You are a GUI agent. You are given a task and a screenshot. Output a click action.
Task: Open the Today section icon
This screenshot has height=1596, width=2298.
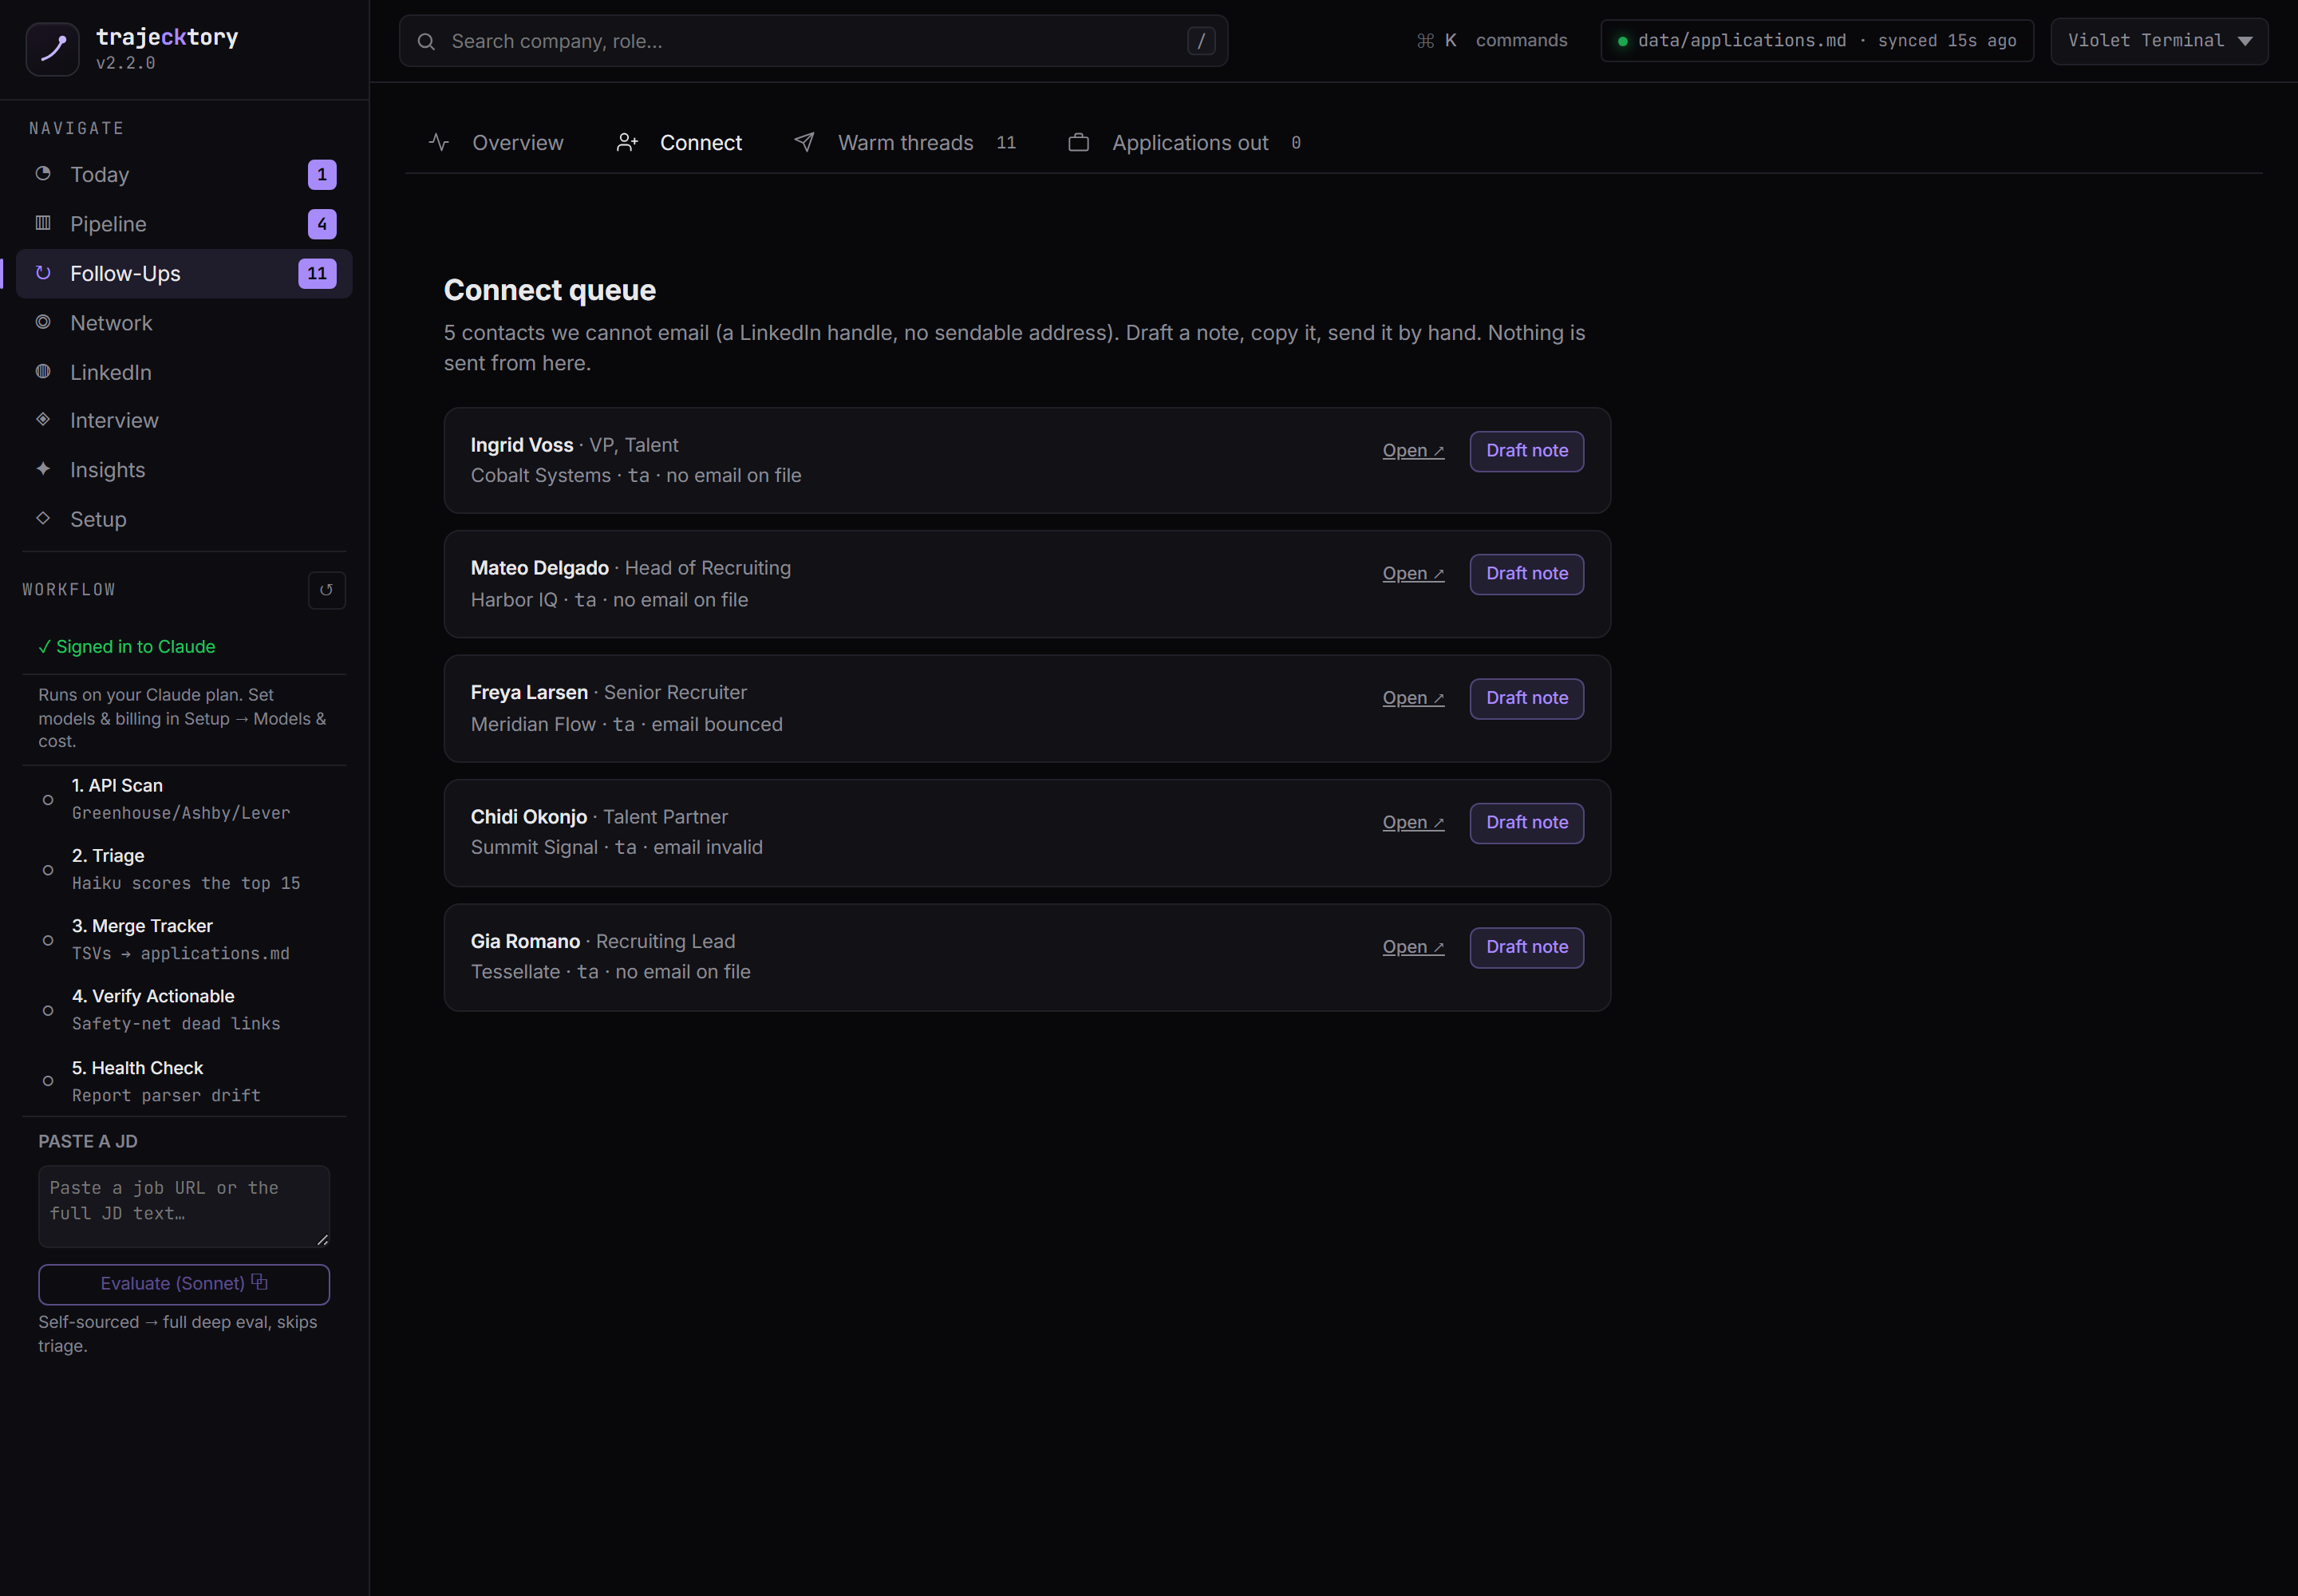tap(43, 174)
